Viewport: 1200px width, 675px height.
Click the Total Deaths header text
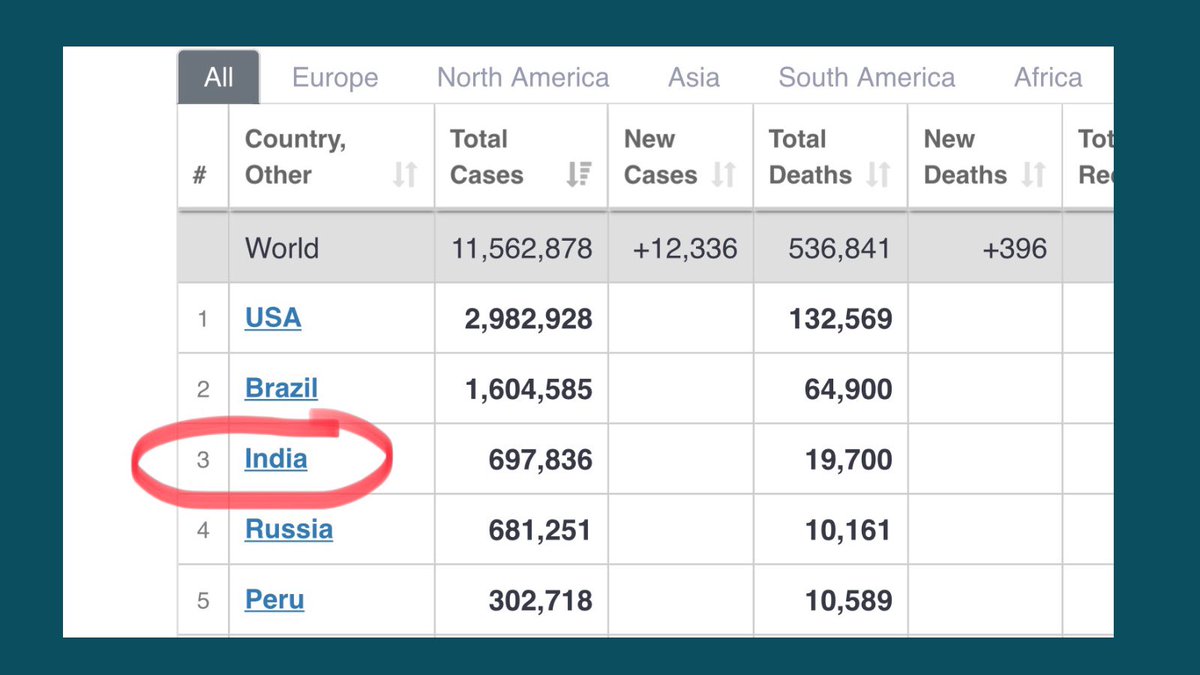pyautogui.click(x=810, y=157)
